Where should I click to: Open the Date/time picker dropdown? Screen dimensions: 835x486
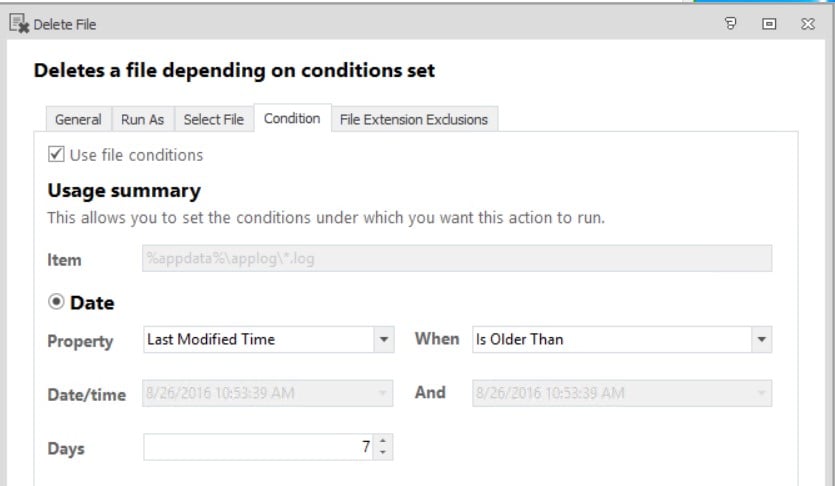click(x=382, y=393)
